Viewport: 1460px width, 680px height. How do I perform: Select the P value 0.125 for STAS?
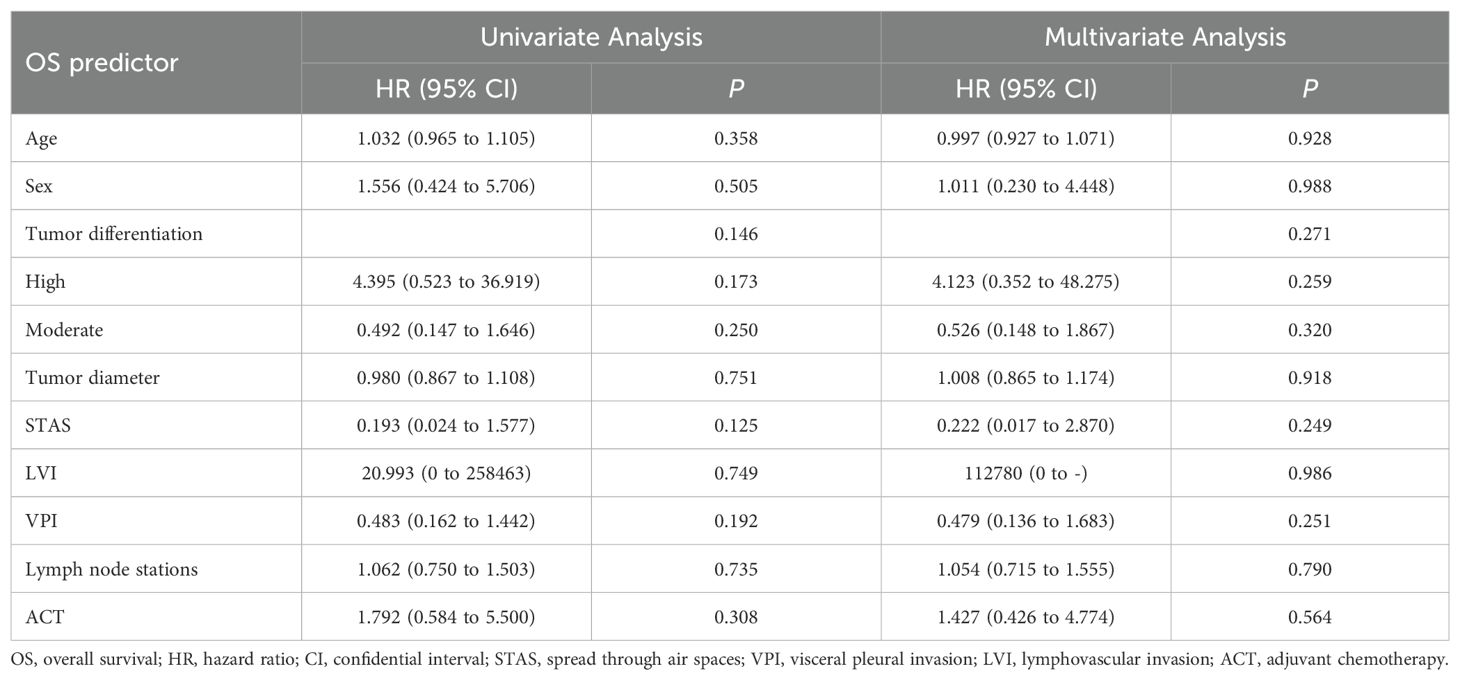click(x=736, y=426)
